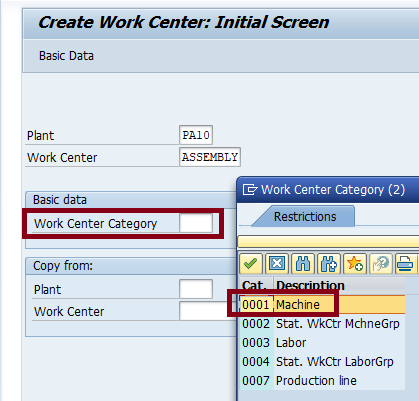Choose the 0003 Labor category
The height and width of the screenshot is (401, 419).
323,343
